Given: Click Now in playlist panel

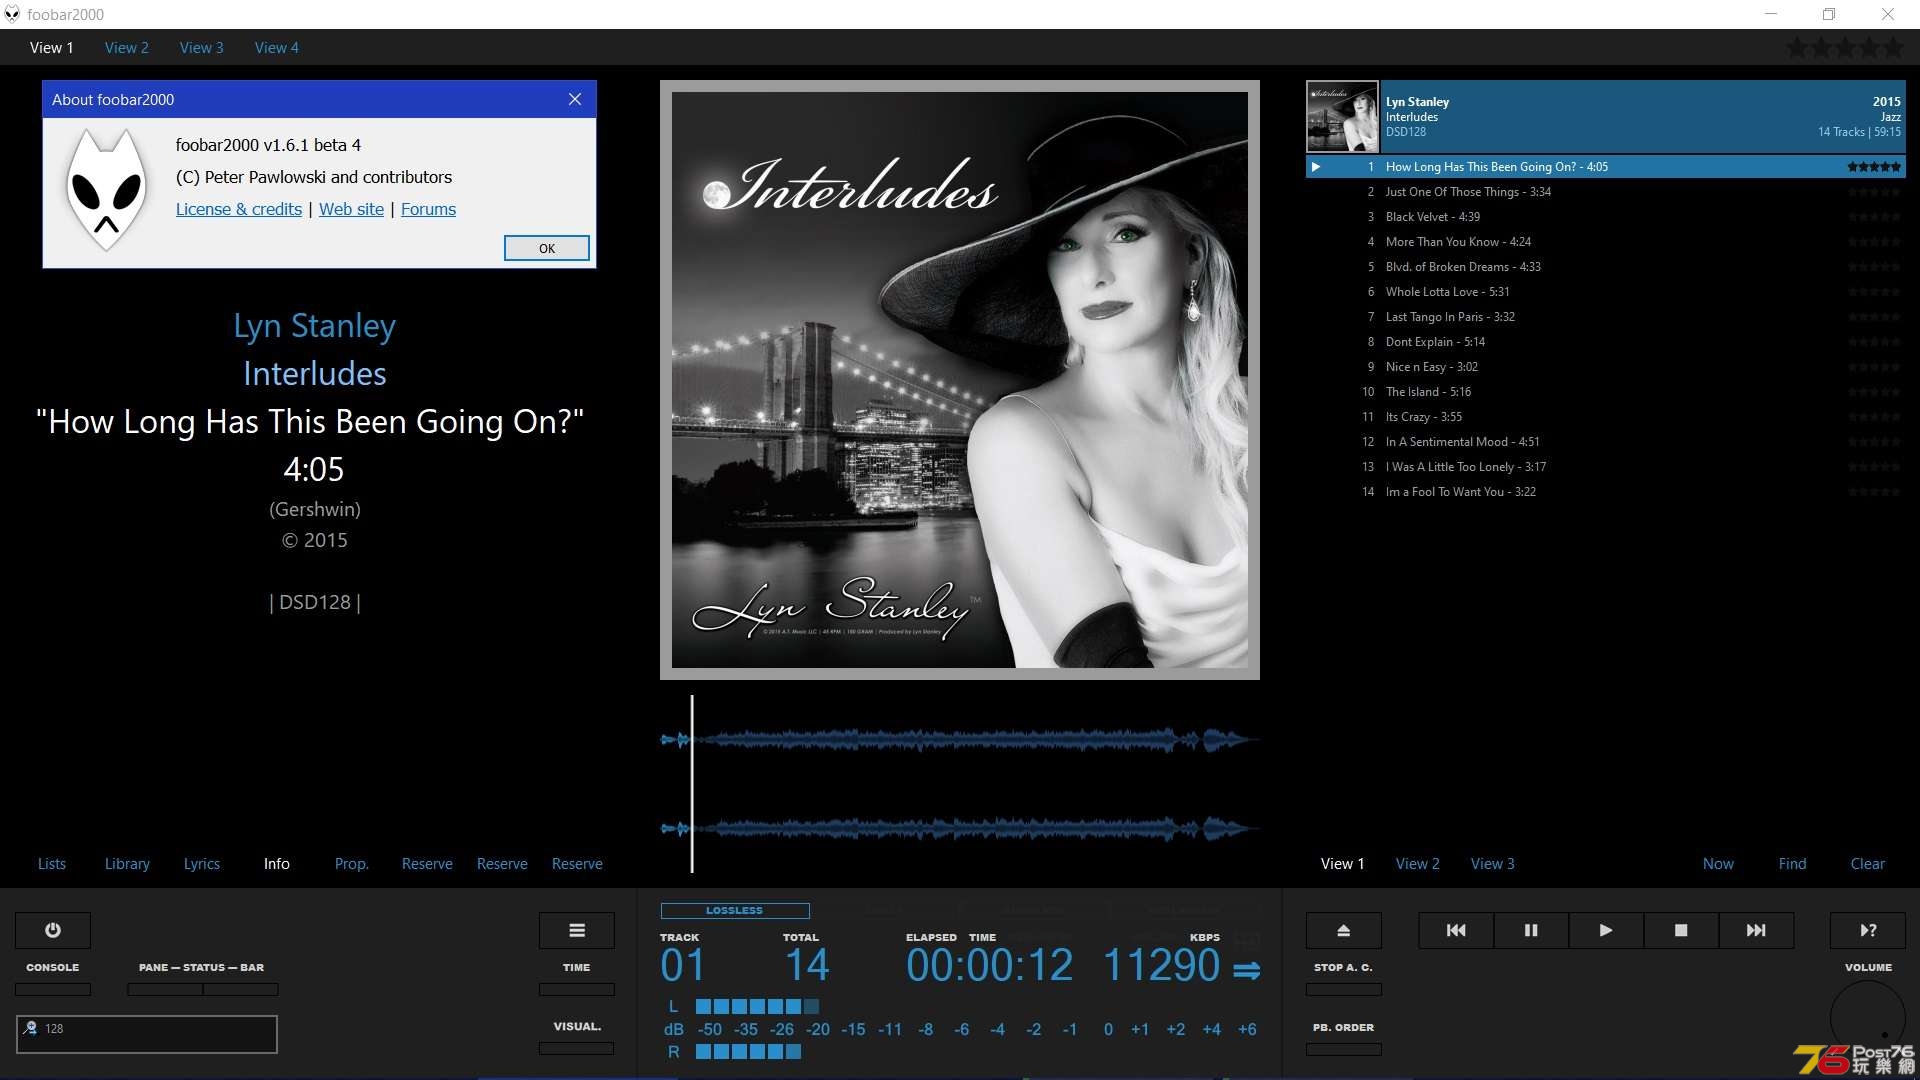Looking at the screenshot, I should (x=1718, y=863).
